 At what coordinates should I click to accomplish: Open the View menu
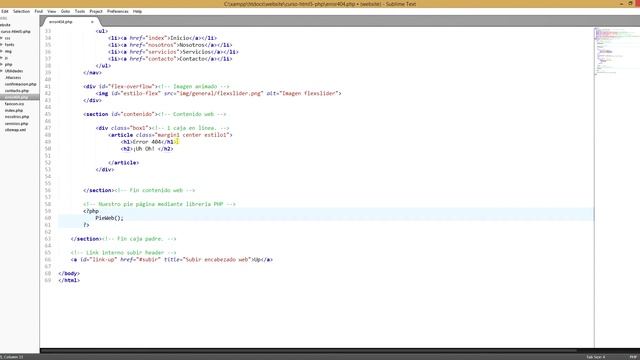coord(52,11)
